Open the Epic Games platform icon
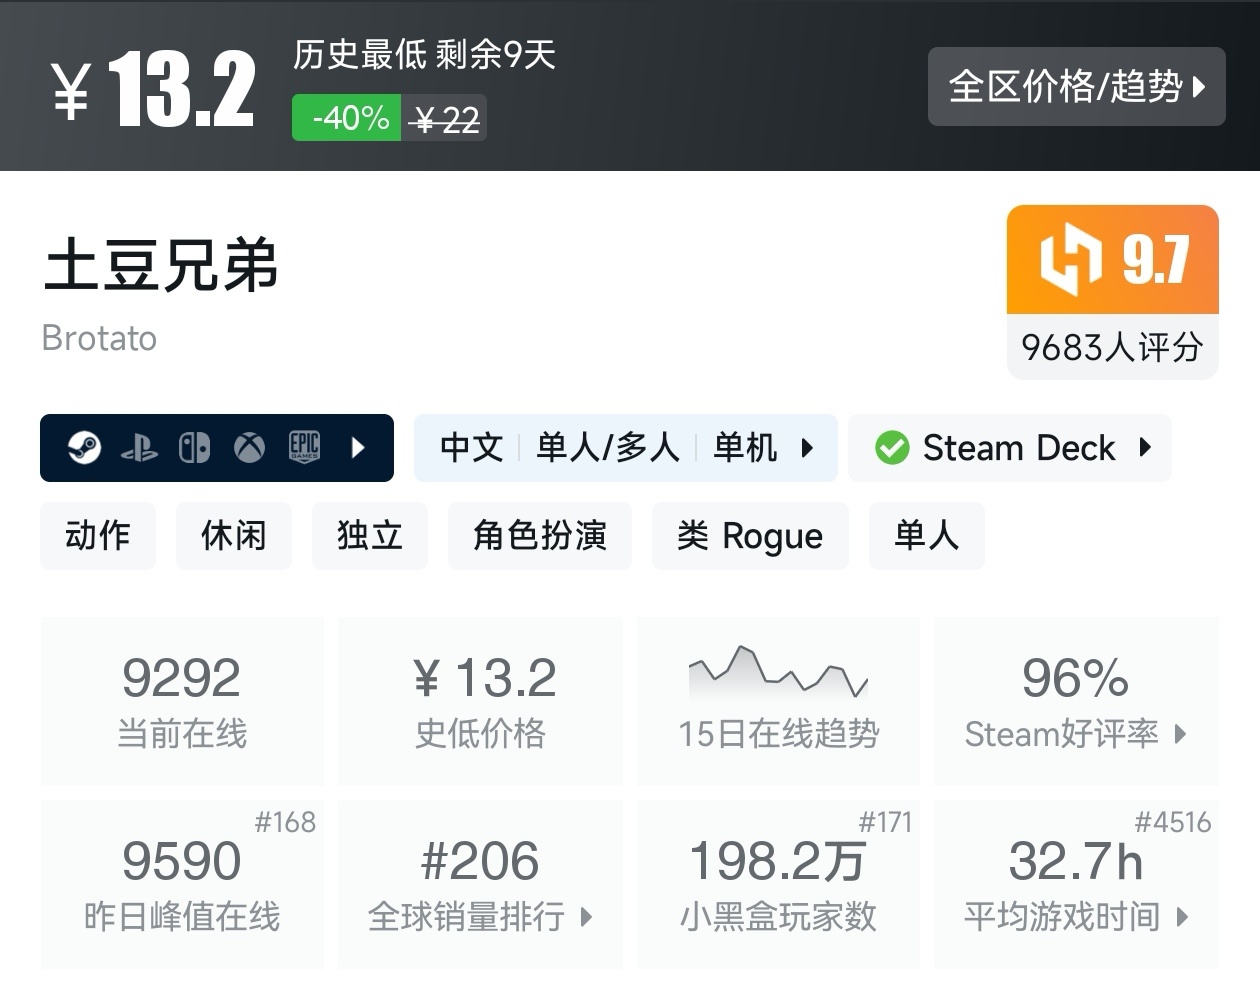Image resolution: width=1260 pixels, height=992 pixels. [305, 447]
